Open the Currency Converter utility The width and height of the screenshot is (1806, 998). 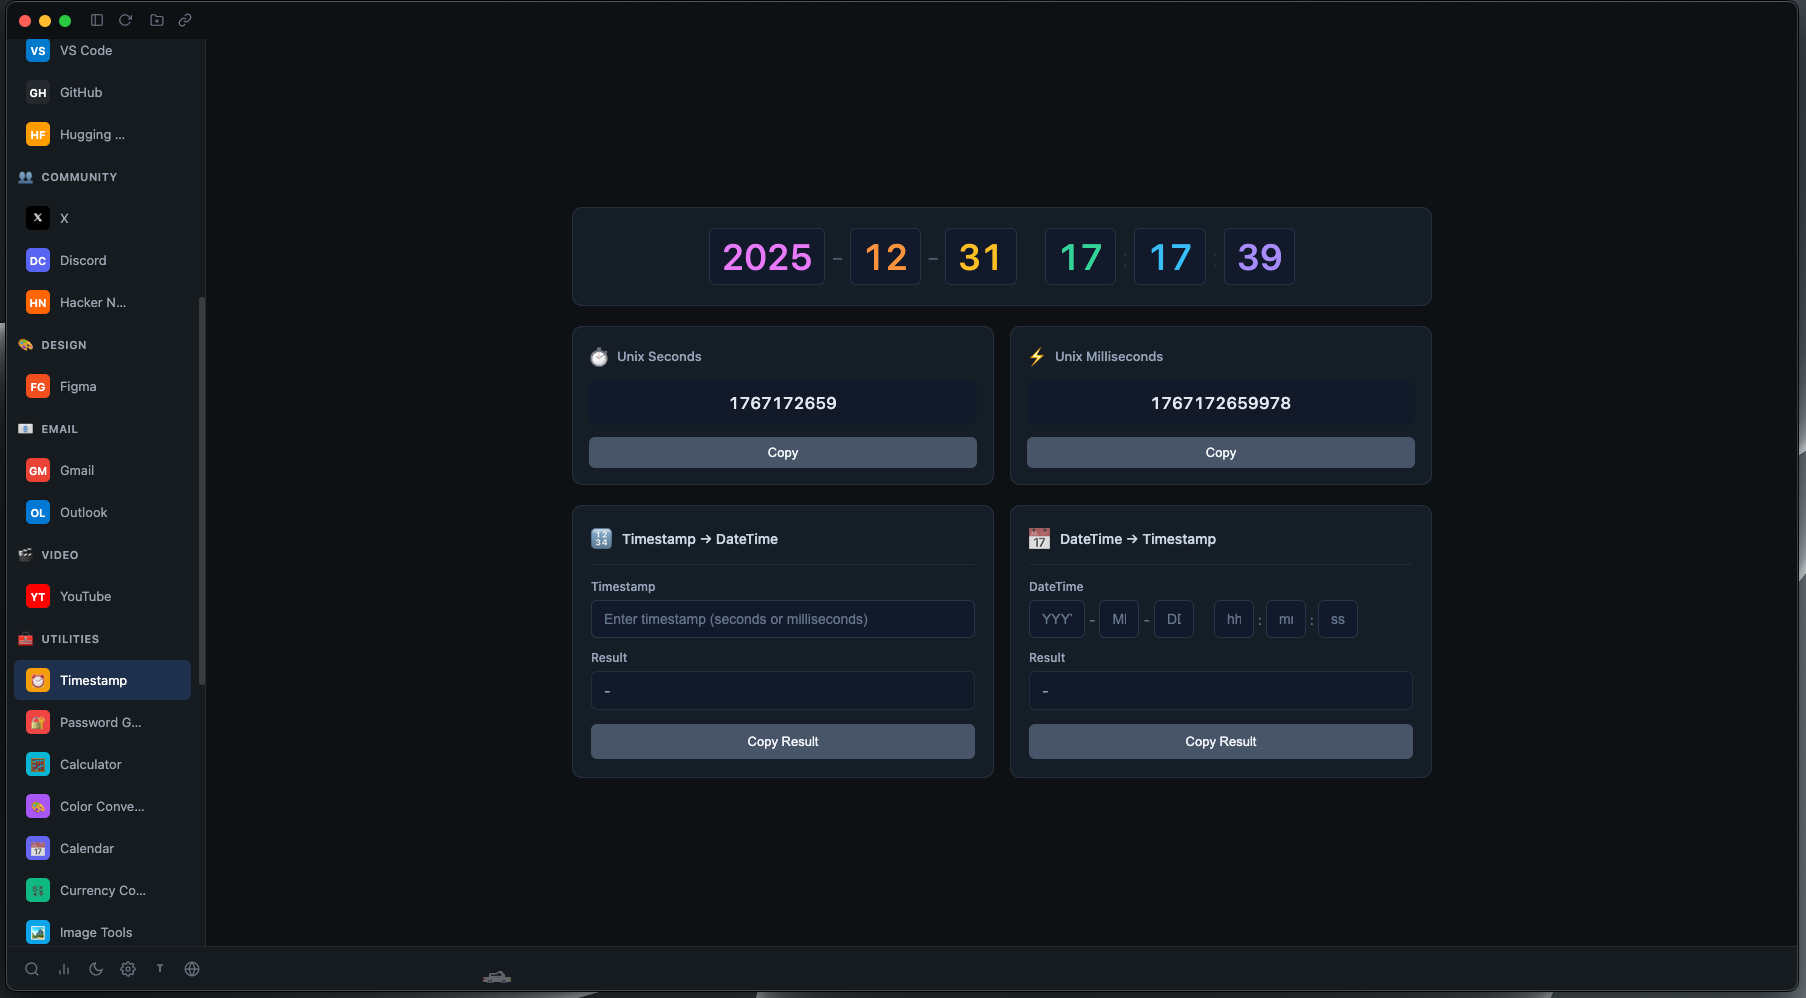click(x=102, y=890)
